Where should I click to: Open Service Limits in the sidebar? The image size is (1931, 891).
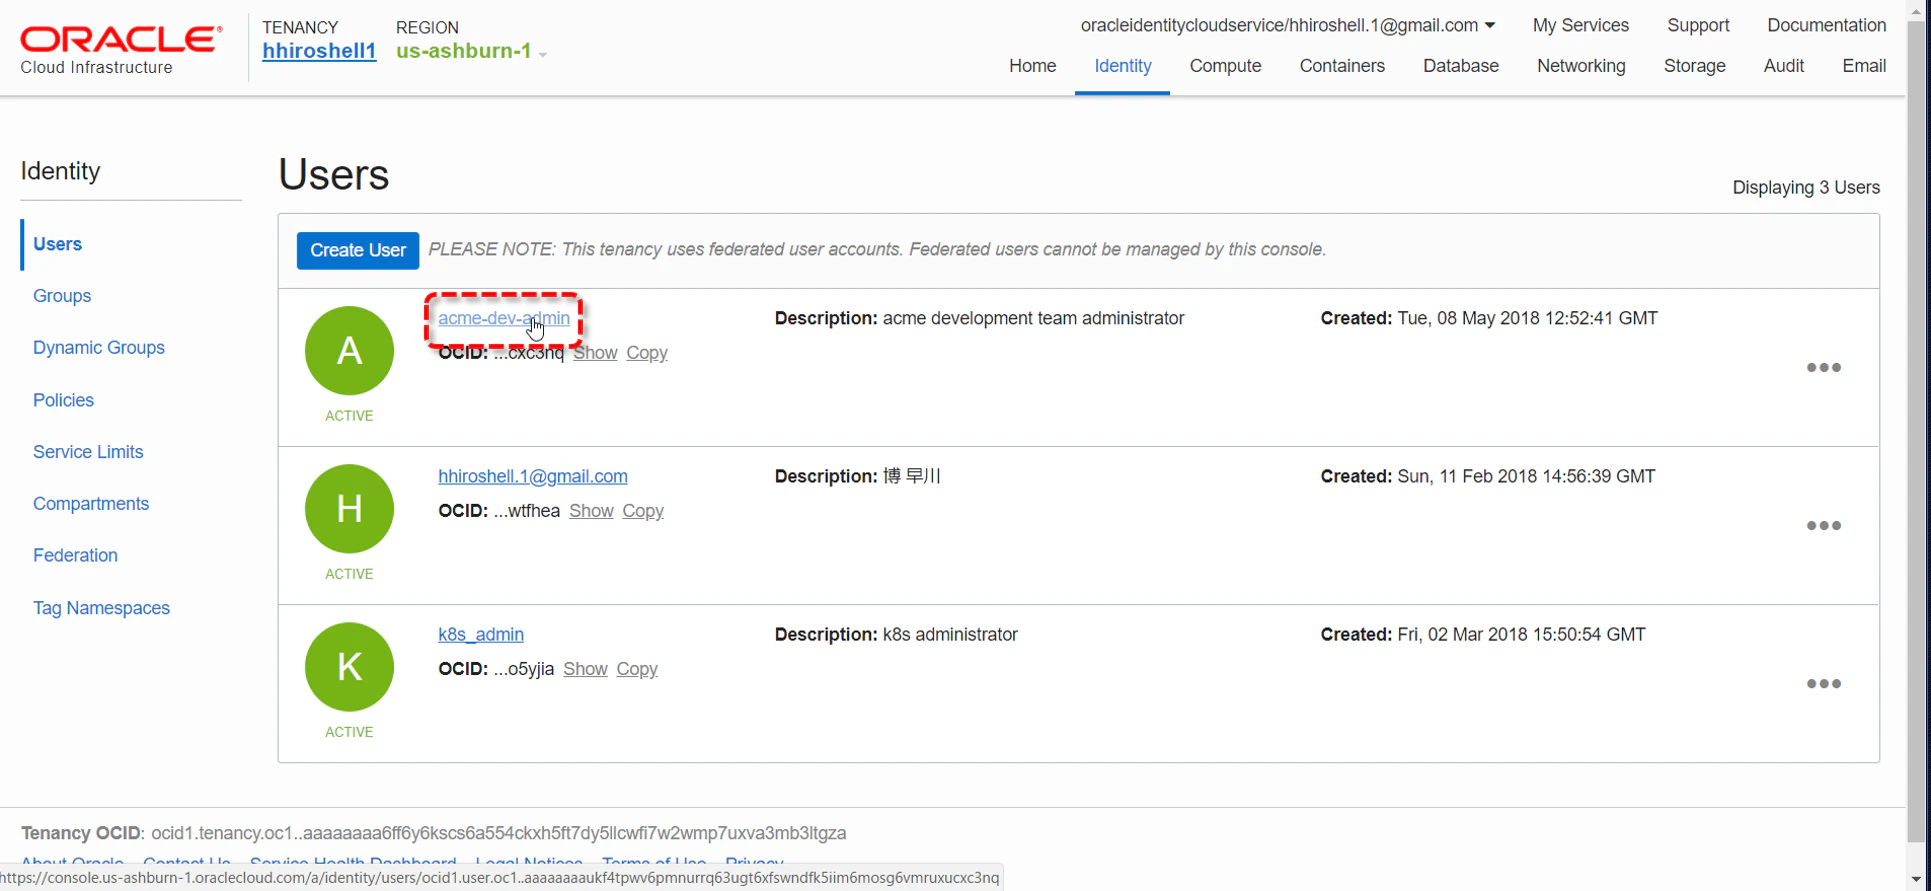click(88, 452)
